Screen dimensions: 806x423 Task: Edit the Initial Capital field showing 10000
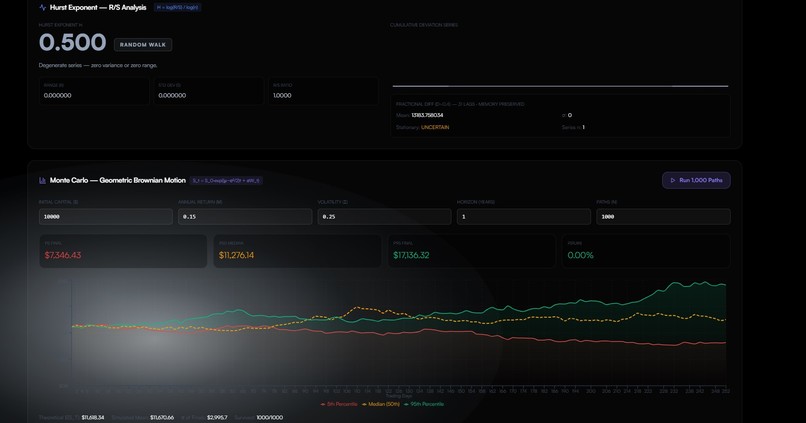click(106, 217)
